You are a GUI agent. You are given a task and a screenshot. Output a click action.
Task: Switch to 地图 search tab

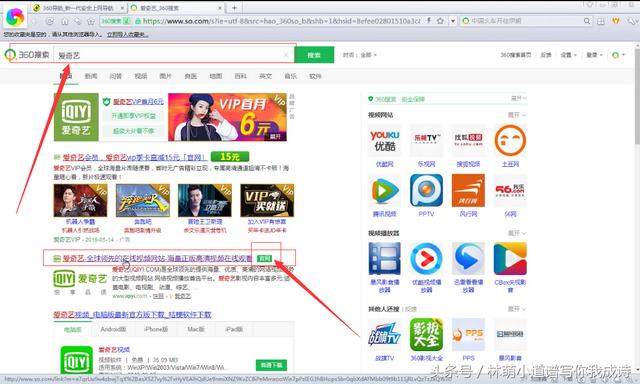point(216,76)
